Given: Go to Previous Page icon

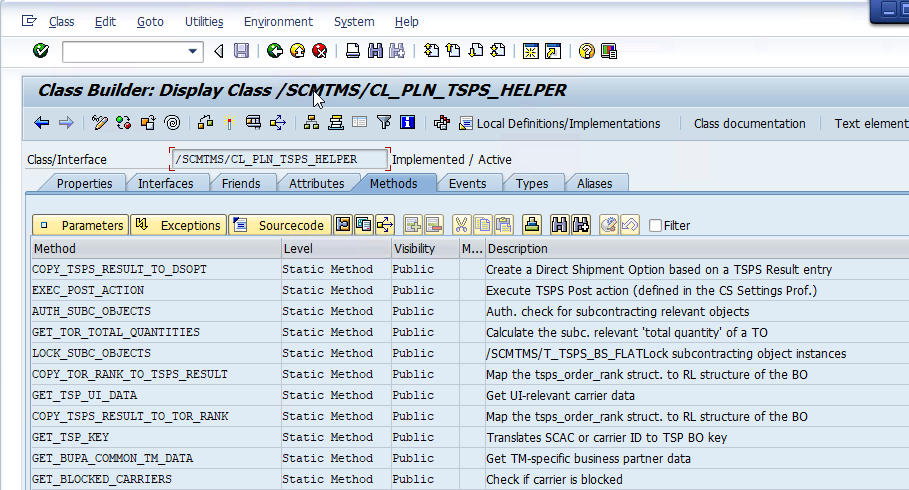Looking at the screenshot, I should click(453, 51).
